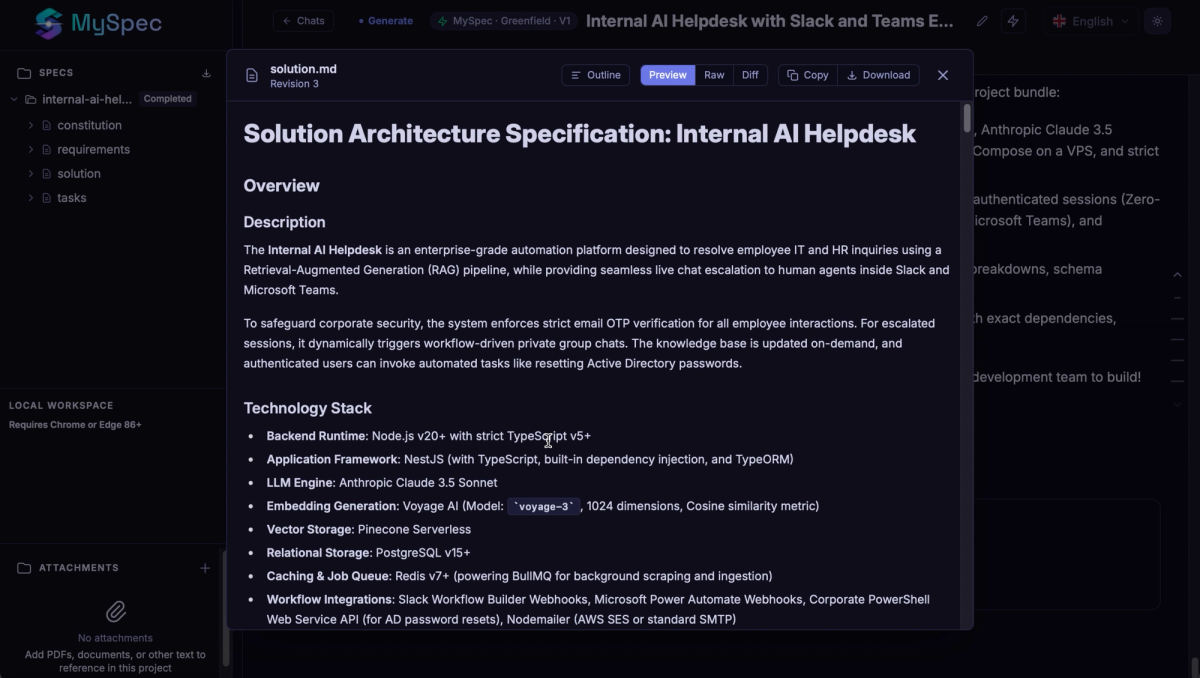Screen dimensions: 1200x678
Task: Click the paperclip icon in Attachments panel
Action: (116, 611)
